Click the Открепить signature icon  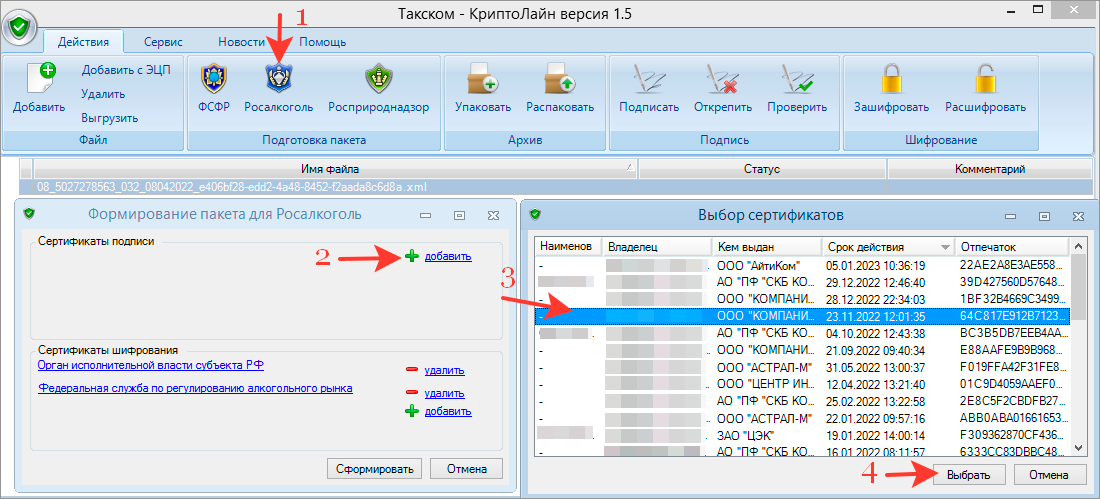(723, 78)
